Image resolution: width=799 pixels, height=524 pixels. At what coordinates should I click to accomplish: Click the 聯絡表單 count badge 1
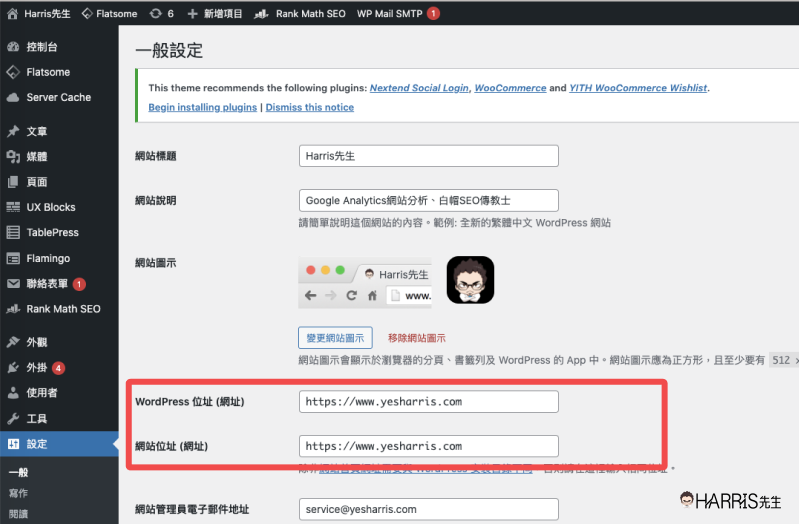[x=79, y=284]
